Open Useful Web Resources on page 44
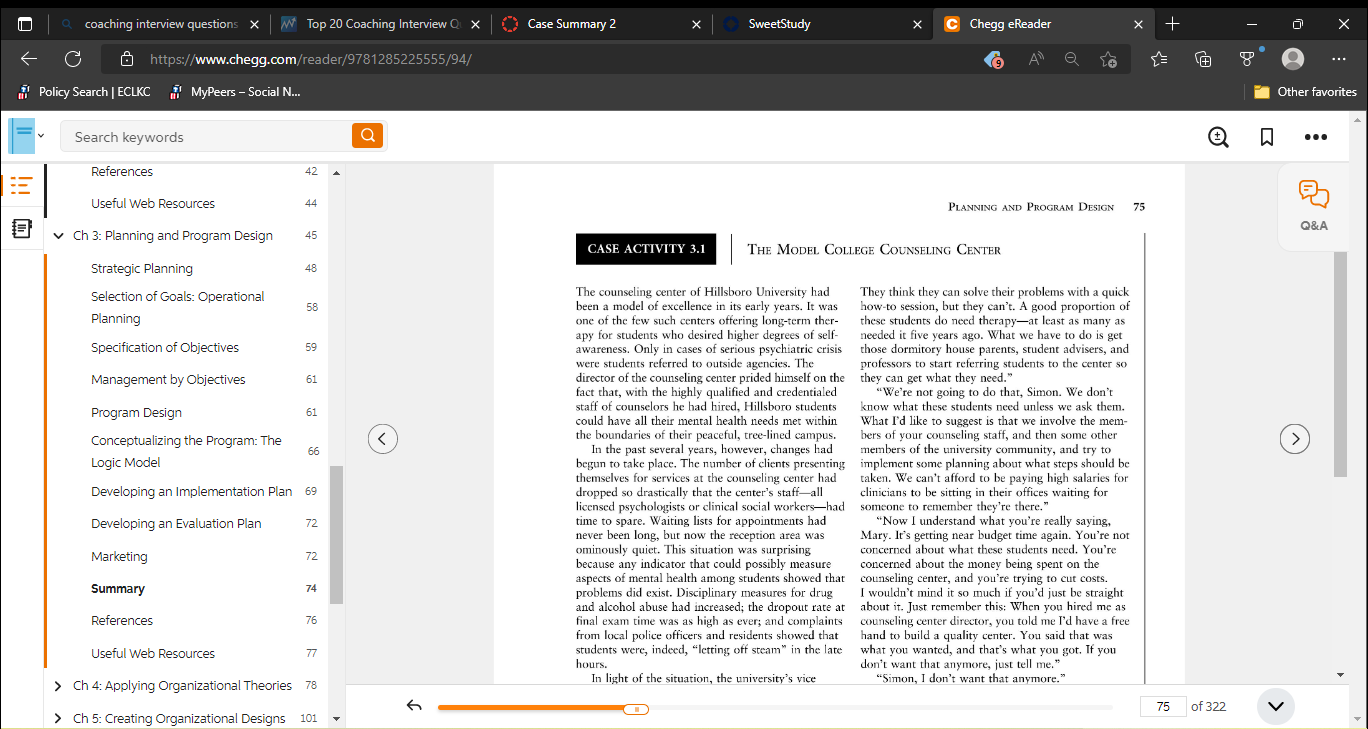Image resolution: width=1368 pixels, height=729 pixels. pos(153,203)
